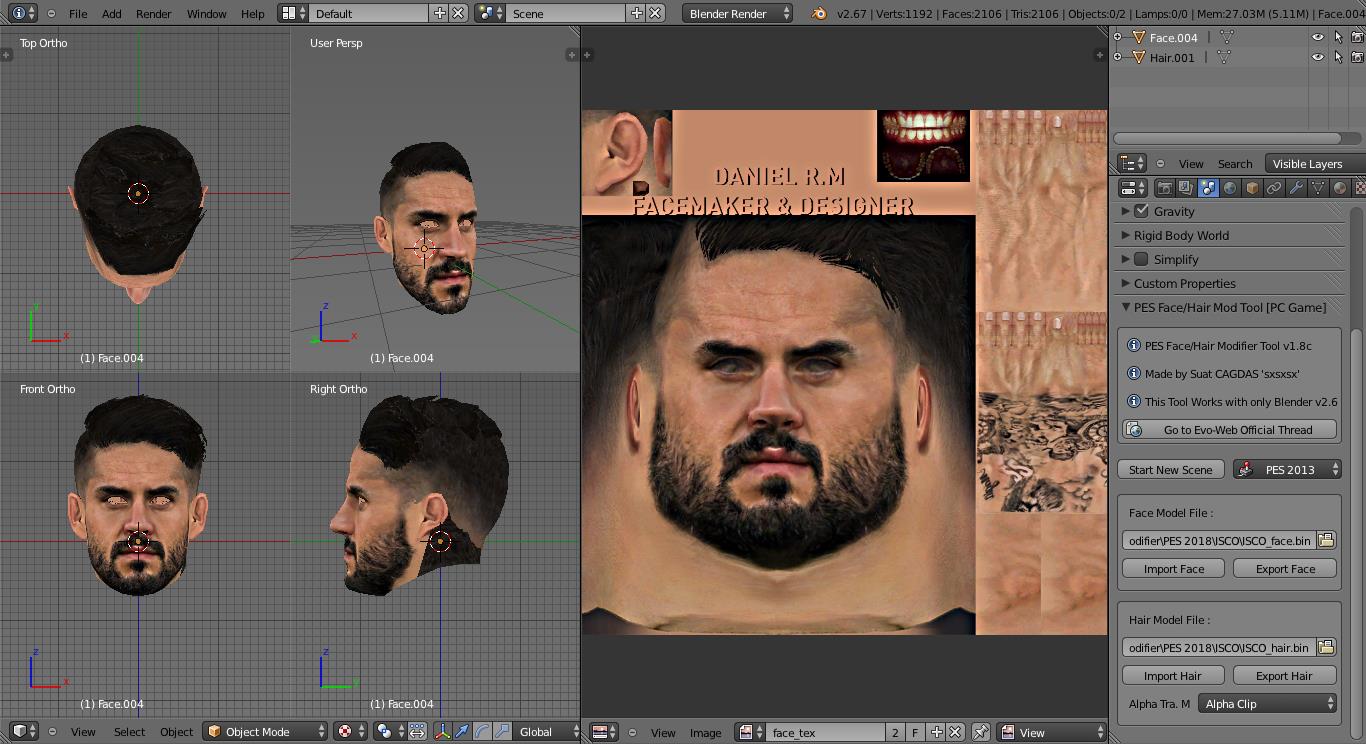The image size is (1366, 744).
Task: Tick the Simplify checkbox
Action: tap(1142, 259)
